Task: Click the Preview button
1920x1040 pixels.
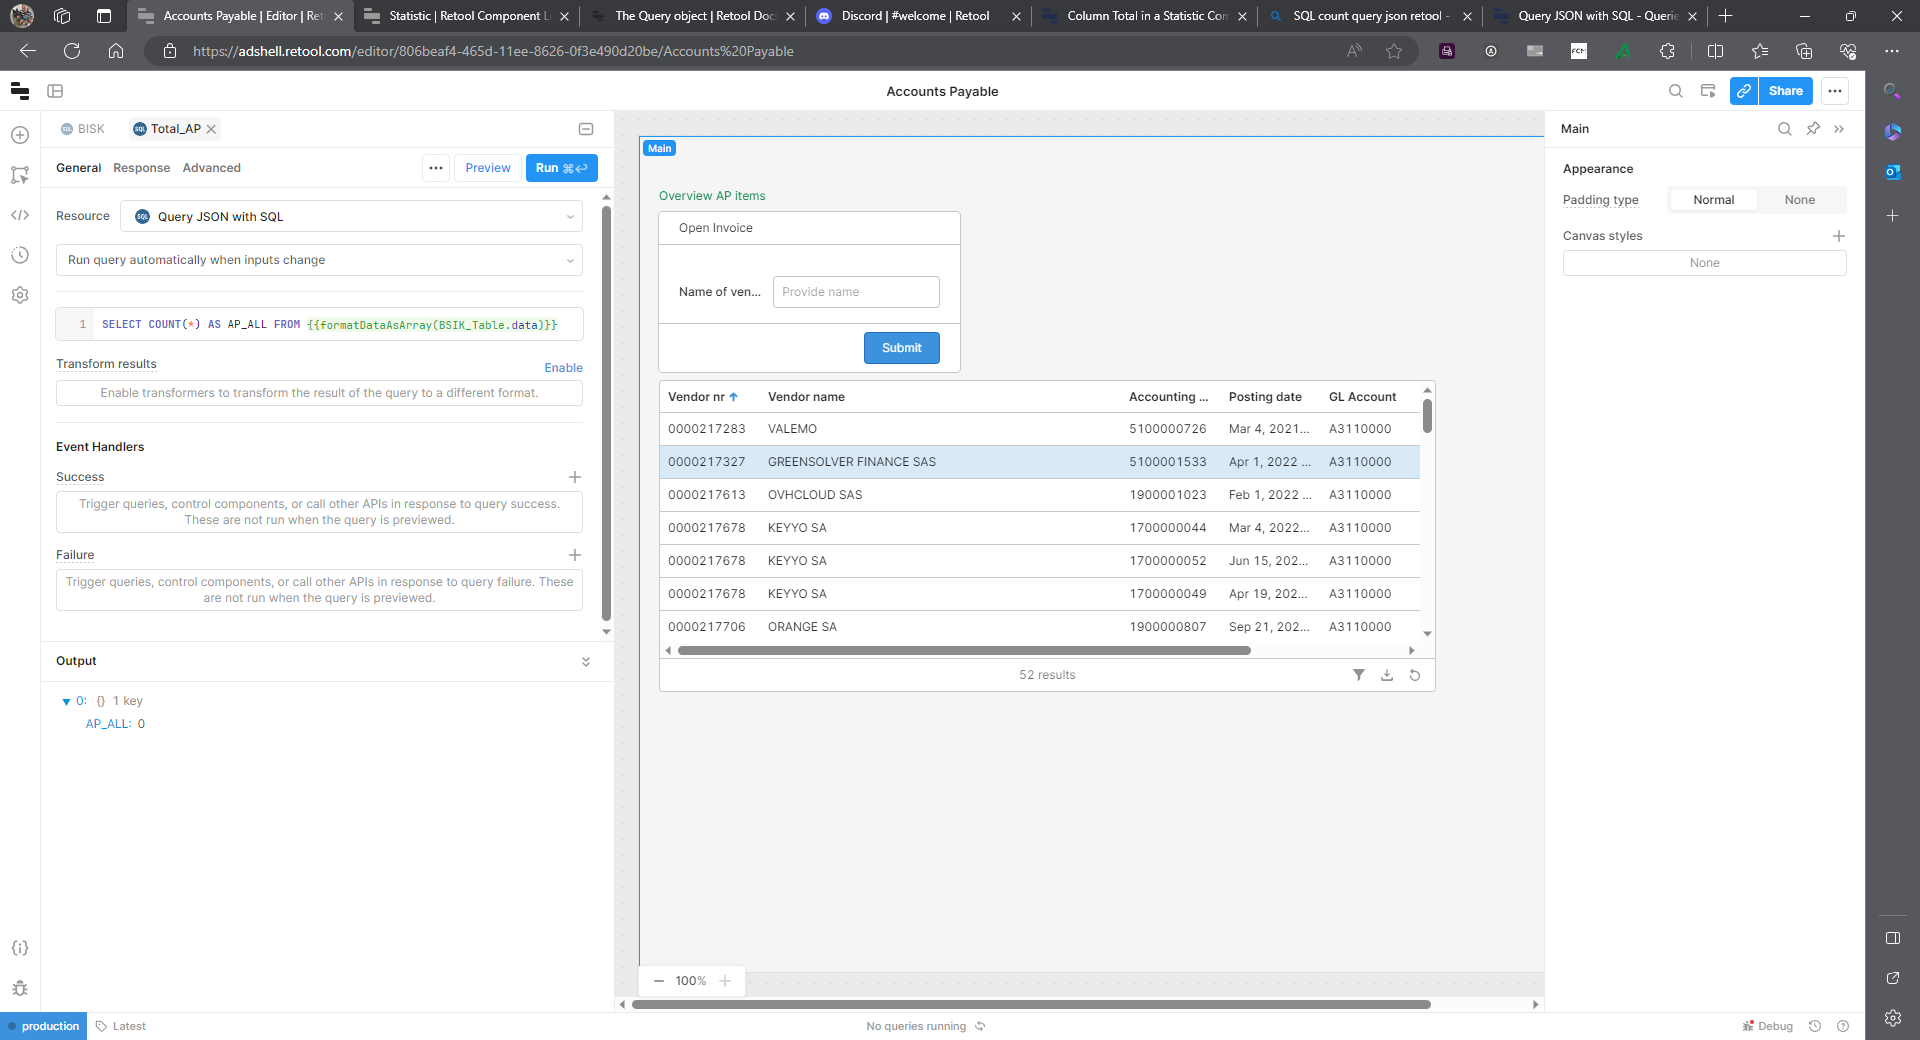Action: 488,168
